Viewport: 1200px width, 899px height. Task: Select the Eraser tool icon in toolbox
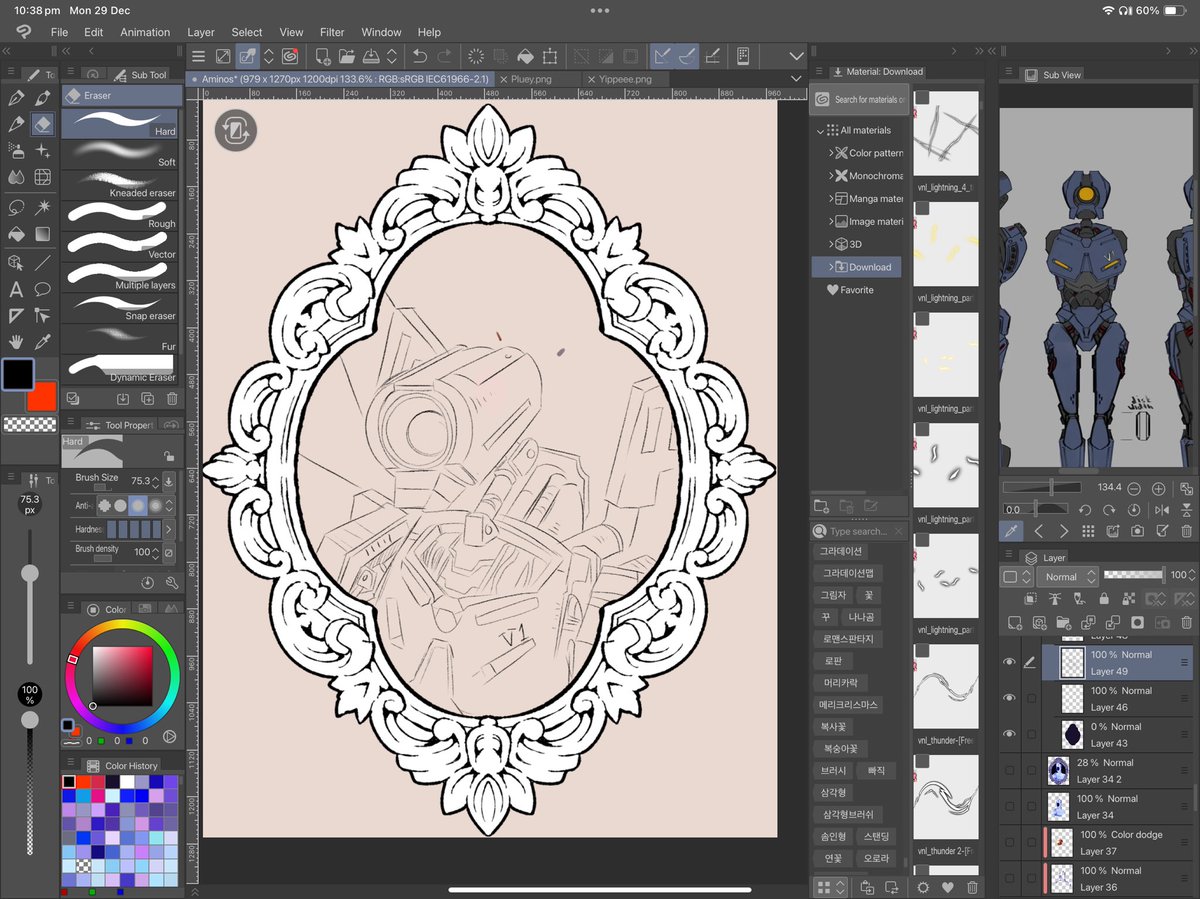(x=43, y=124)
